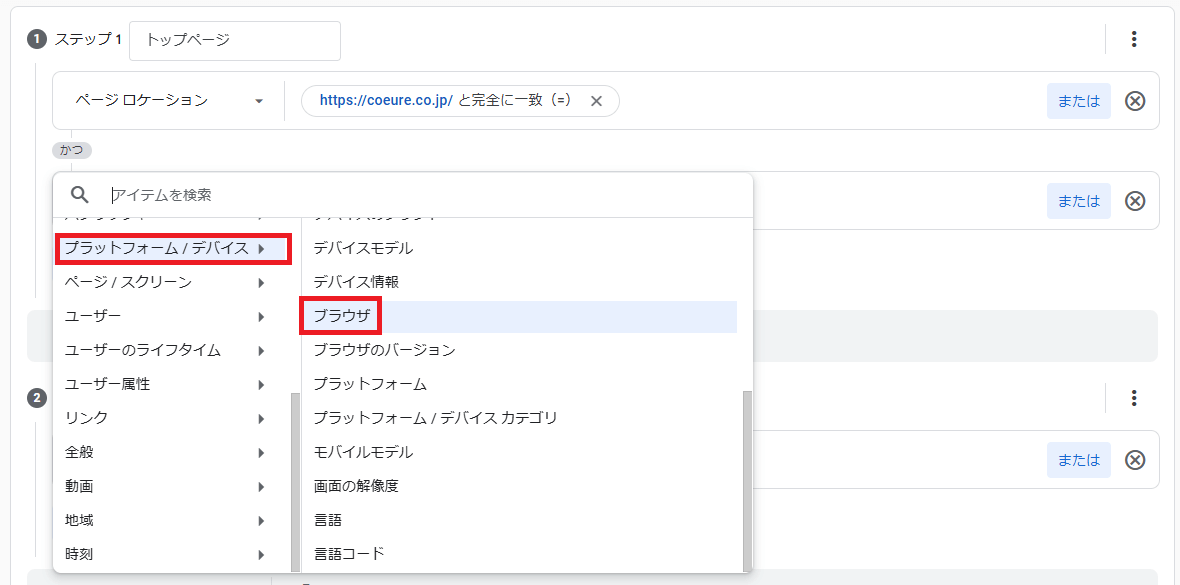This screenshot has height=585, width=1180.
Task: Remove the Step 2 condition row
Action: pyautogui.click(x=1135, y=460)
